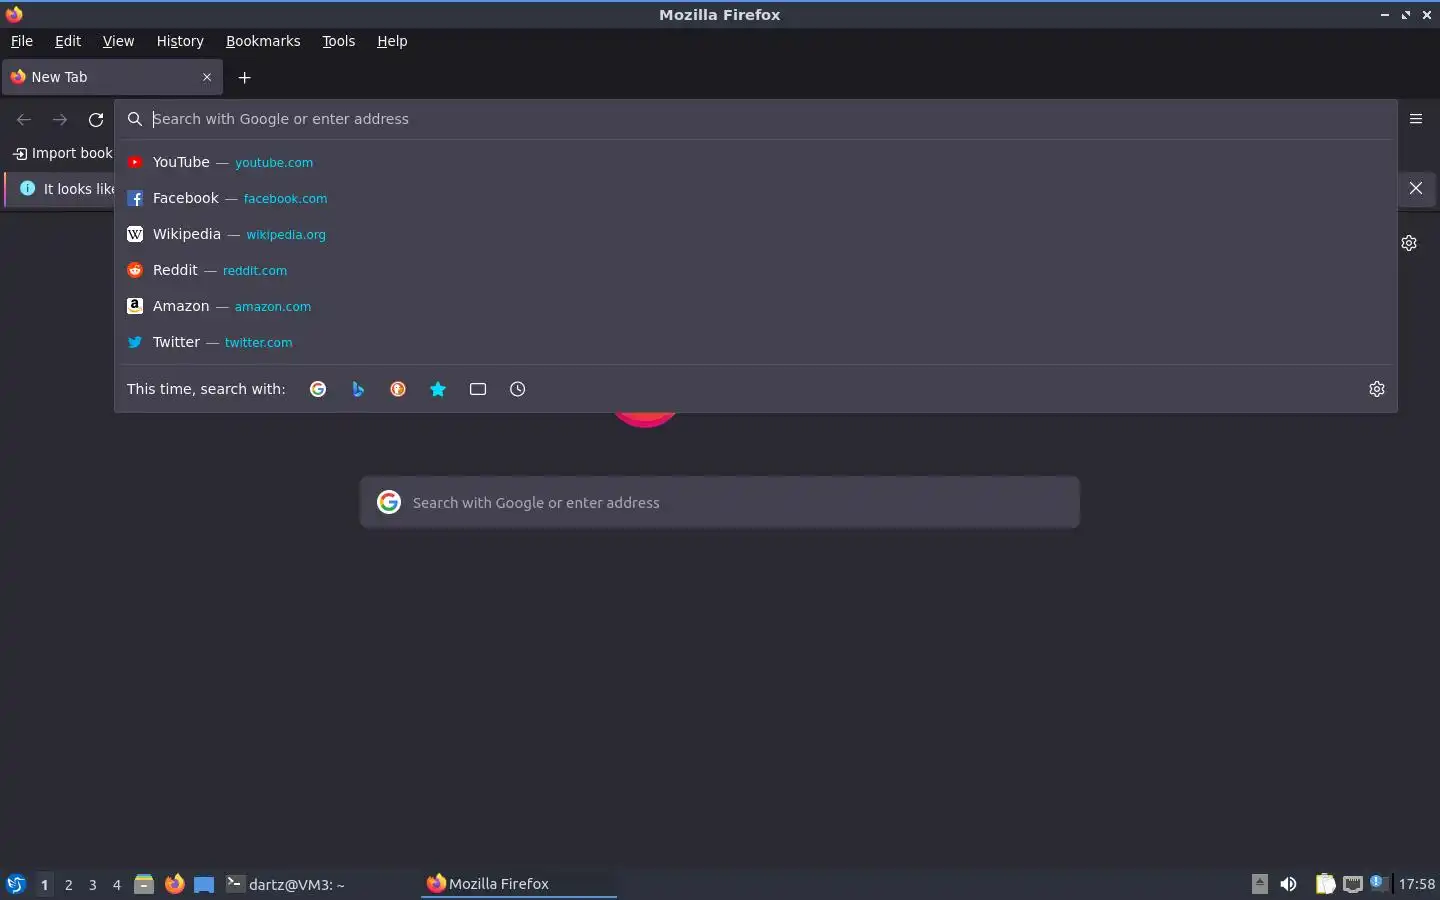Screen dimensions: 1440x900
Task: Click the info icon in notification bar
Action: 28,188
